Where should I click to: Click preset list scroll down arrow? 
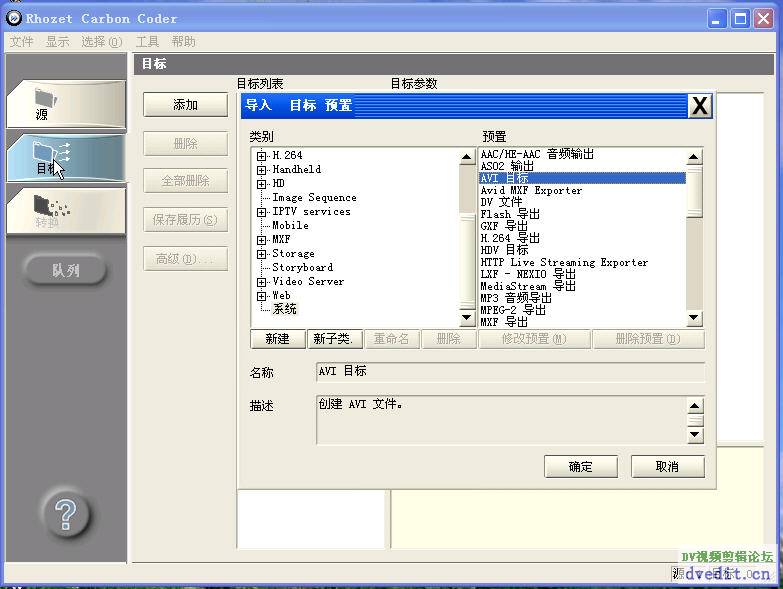pyautogui.click(x=694, y=317)
